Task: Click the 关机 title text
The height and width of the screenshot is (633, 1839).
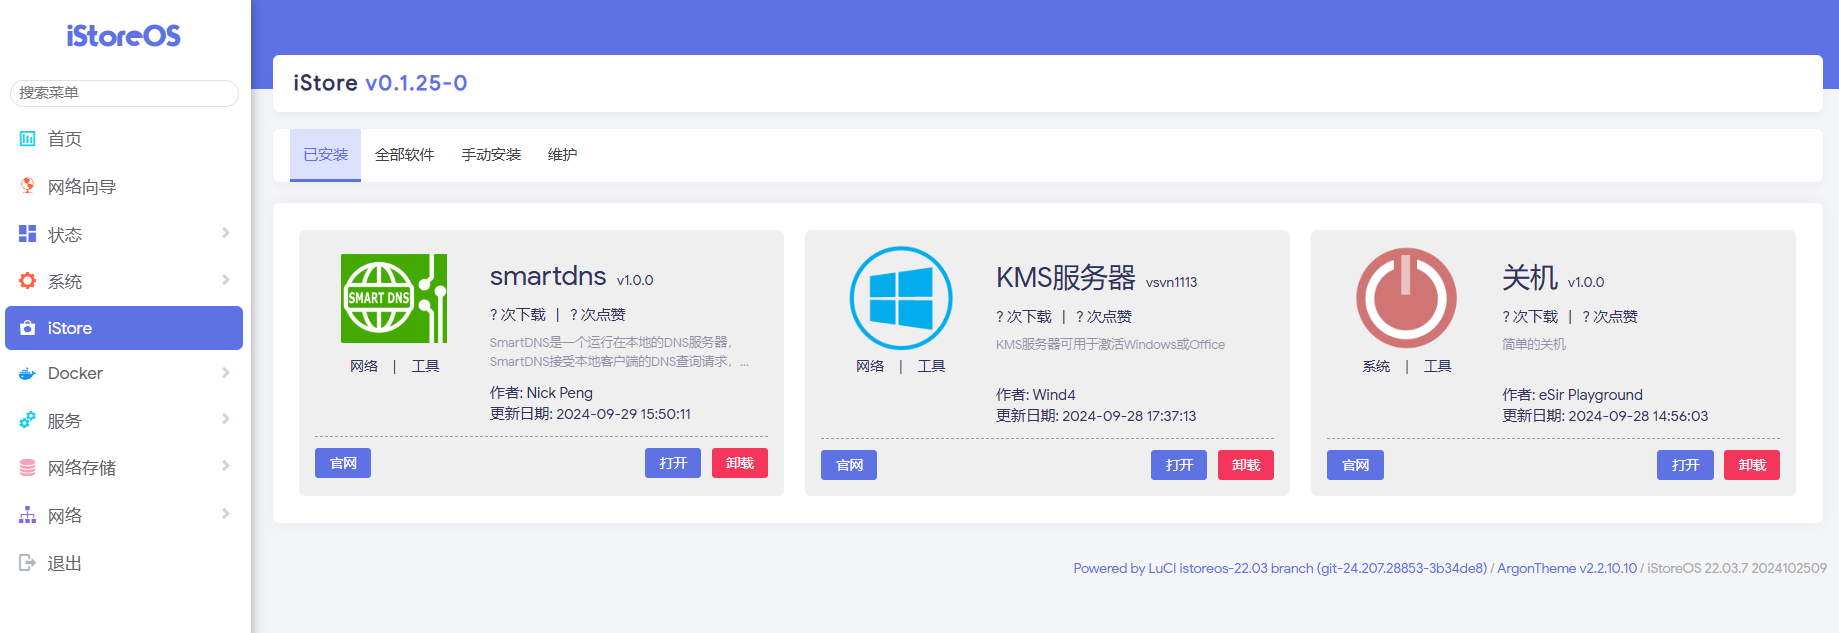Action: click(x=1530, y=277)
